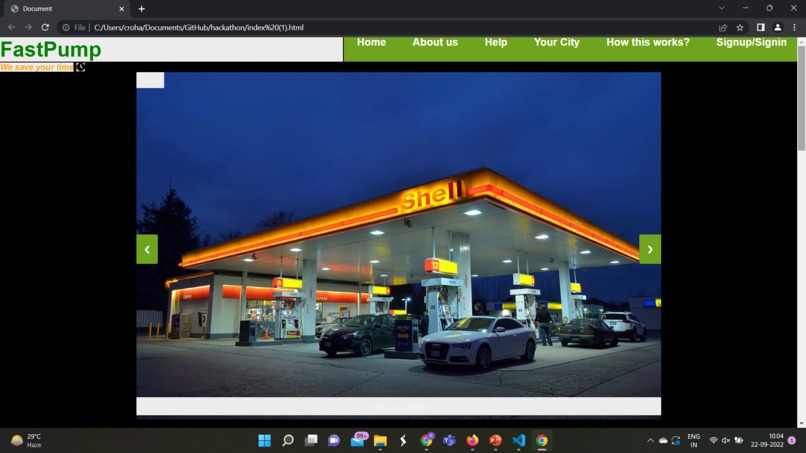Open Firefox from the taskbar

(472, 441)
